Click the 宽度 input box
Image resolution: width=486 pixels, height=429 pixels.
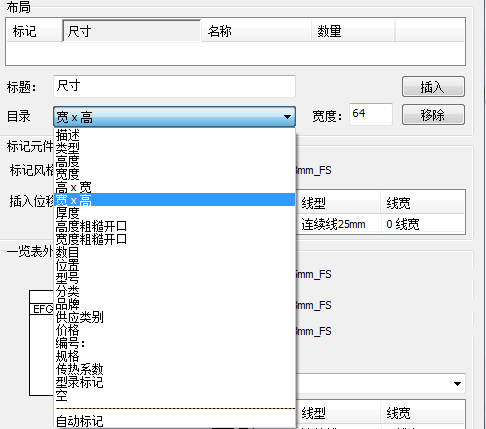pyautogui.click(x=371, y=114)
